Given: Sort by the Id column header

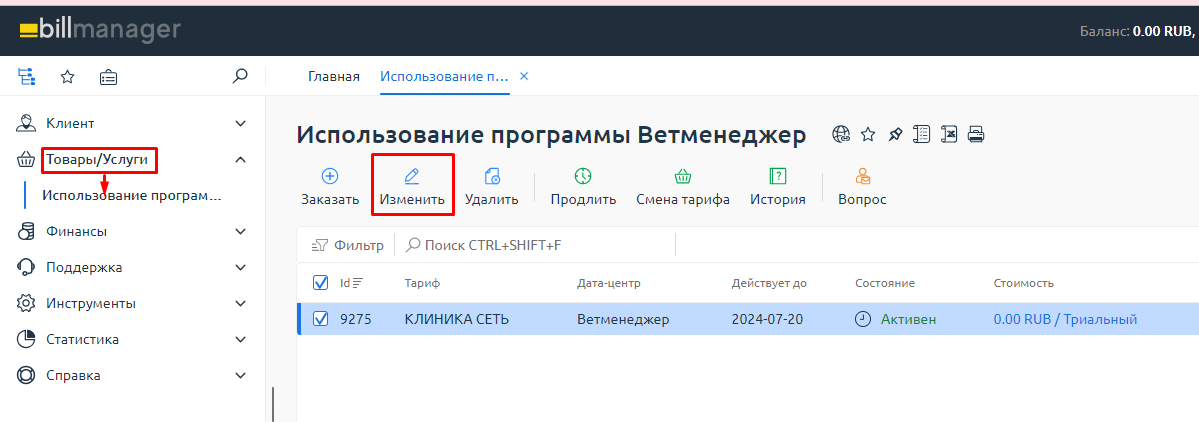Looking at the screenshot, I should (351, 283).
